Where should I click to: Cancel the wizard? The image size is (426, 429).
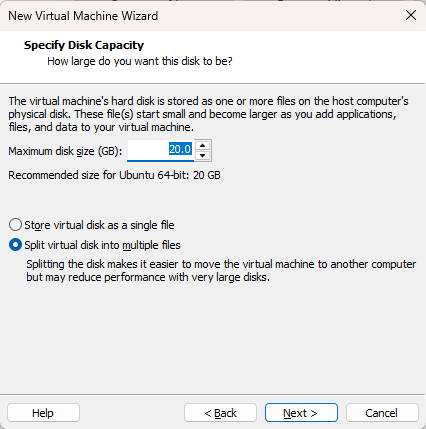pyautogui.click(x=382, y=413)
